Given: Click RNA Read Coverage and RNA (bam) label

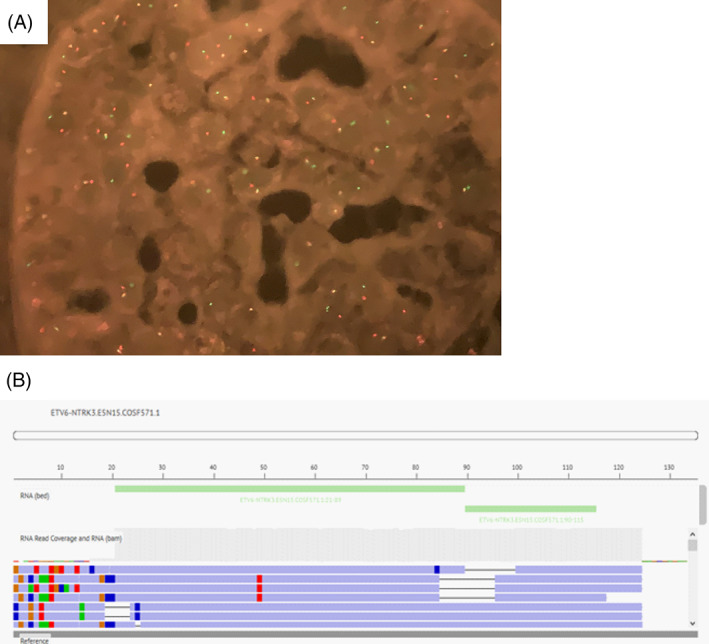Looking at the screenshot, I should click(64, 537).
